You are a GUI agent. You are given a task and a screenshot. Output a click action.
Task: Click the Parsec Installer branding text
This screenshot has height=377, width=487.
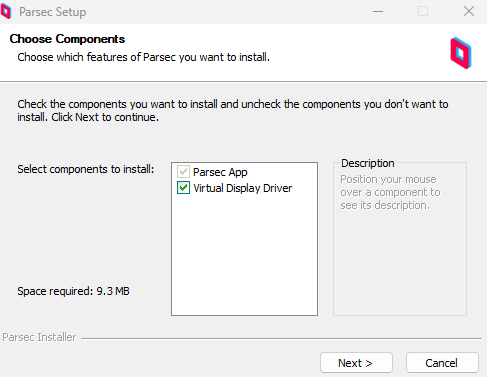[x=39, y=337]
